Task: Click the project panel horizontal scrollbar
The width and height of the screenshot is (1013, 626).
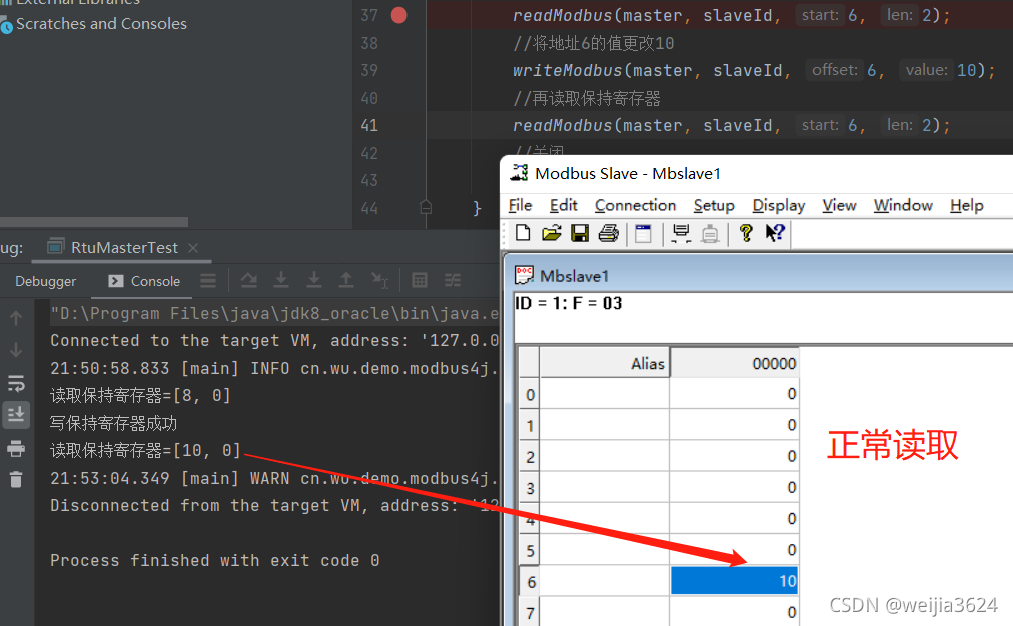Action: (94, 222)
